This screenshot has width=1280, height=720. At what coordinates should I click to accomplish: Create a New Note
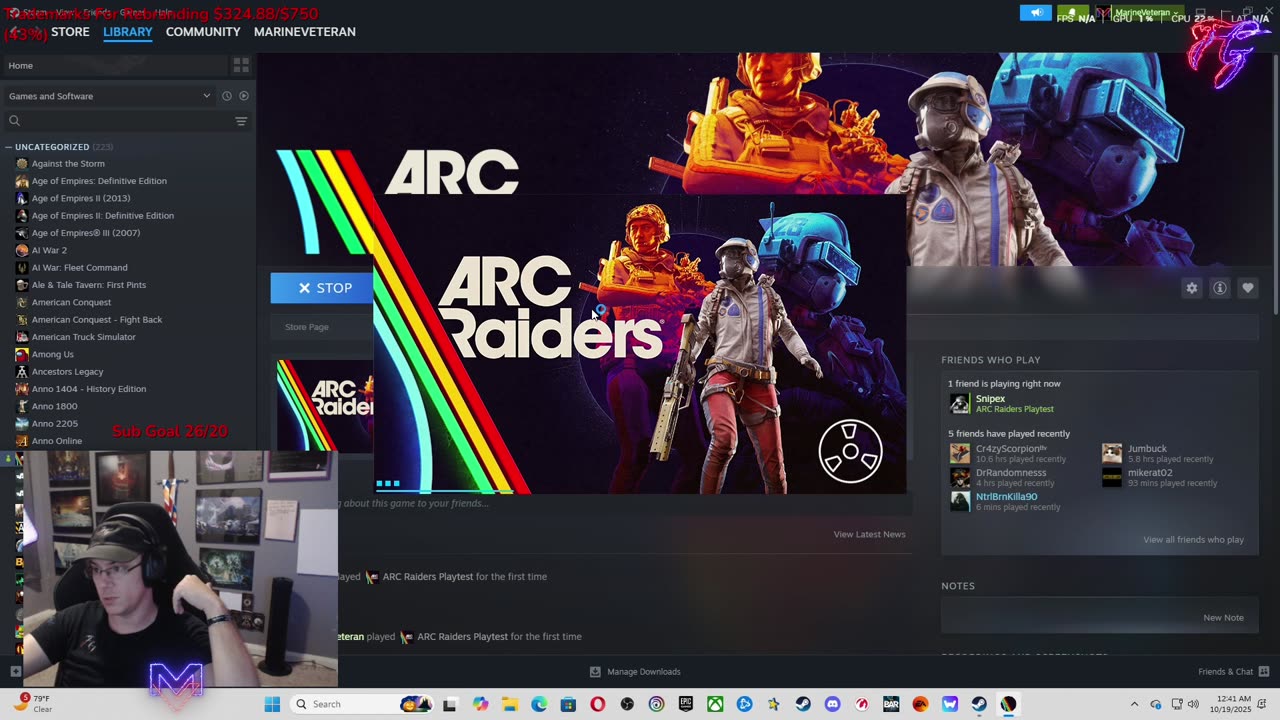coord(1223,618)
